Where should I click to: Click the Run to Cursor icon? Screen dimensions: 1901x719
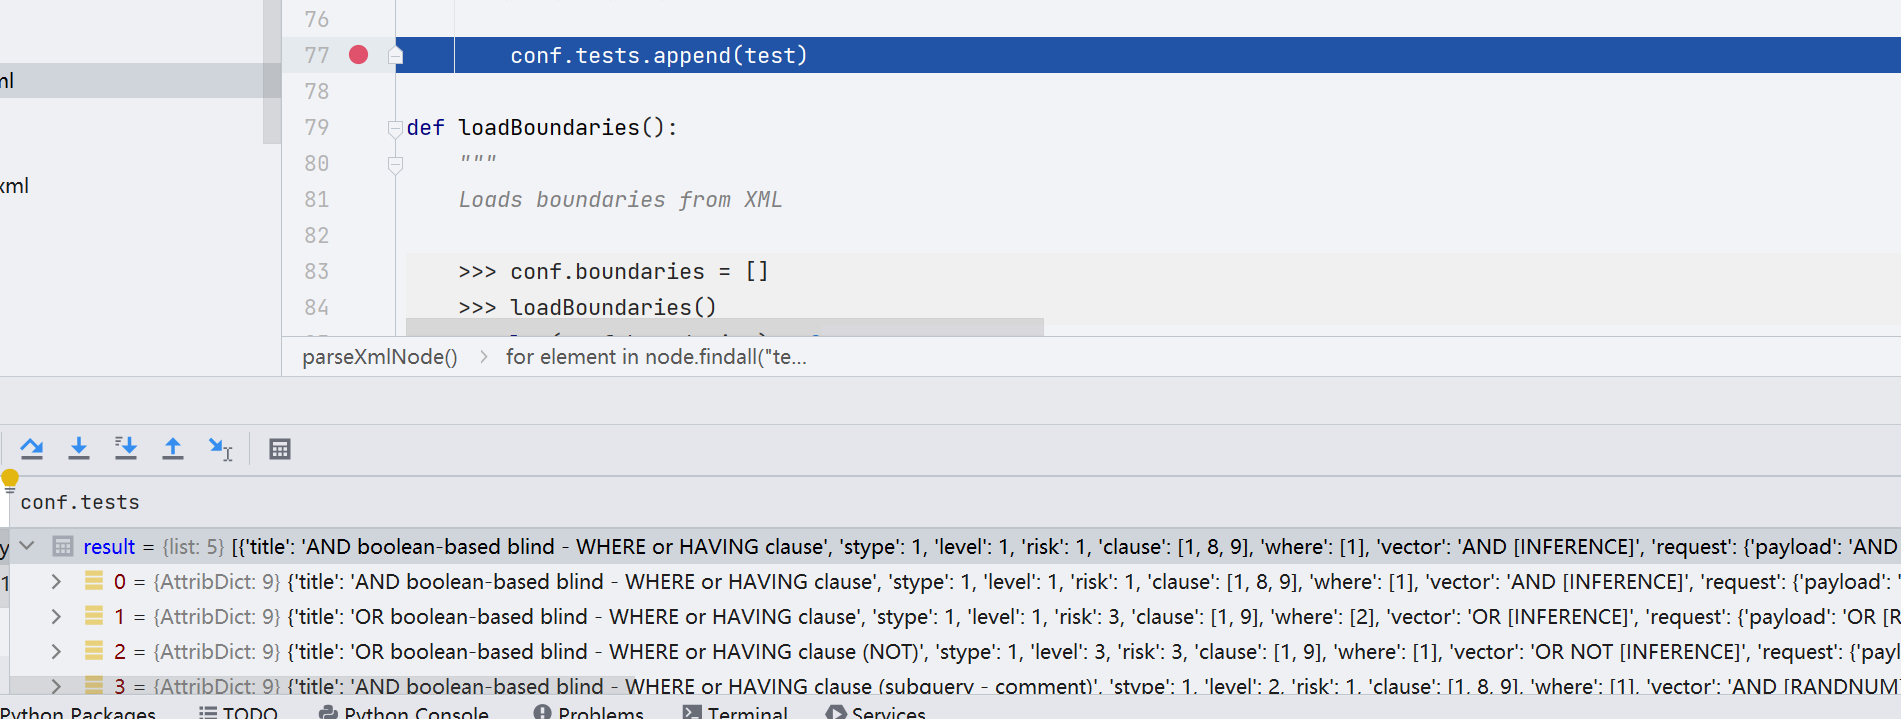click(x=220, y=449)
